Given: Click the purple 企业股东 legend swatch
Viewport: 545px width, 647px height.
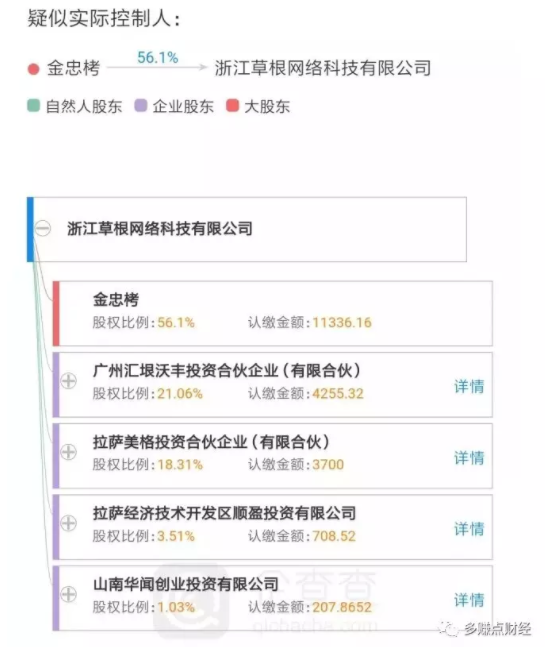Looking at the screenshot, I should click(x=141, y=106).
